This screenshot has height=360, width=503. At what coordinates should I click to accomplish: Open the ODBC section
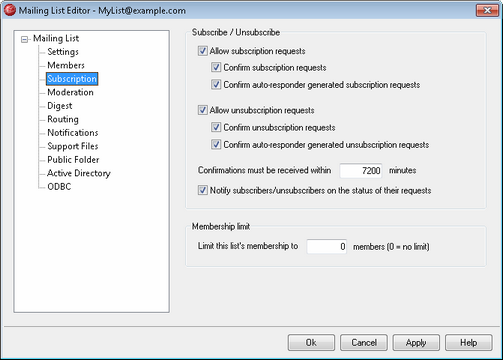coord(59,187)
